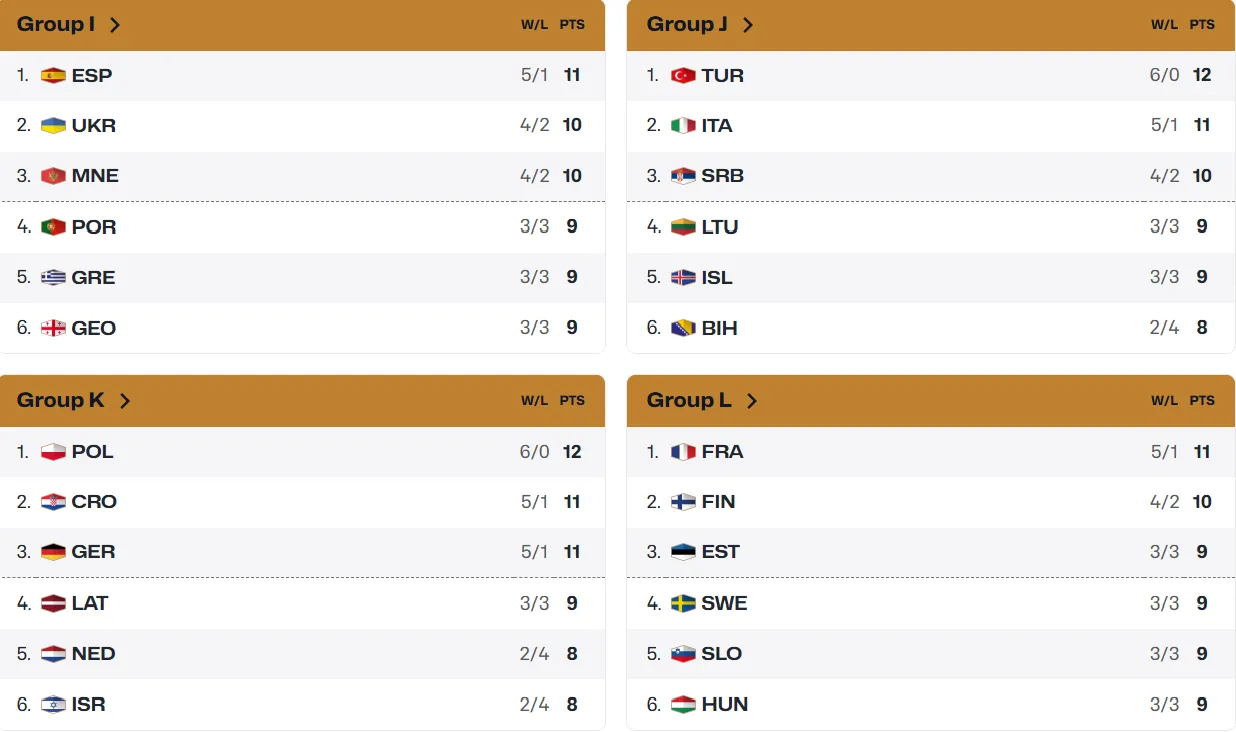This screenshot has height=732, width=1236.
Task: Click the Montenegro flag icon
Action: [x=53, y=176]
